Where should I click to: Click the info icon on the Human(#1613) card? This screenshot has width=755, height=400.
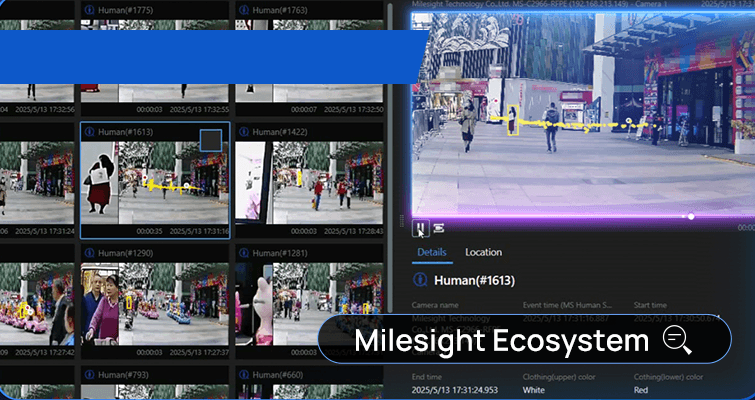89,132
